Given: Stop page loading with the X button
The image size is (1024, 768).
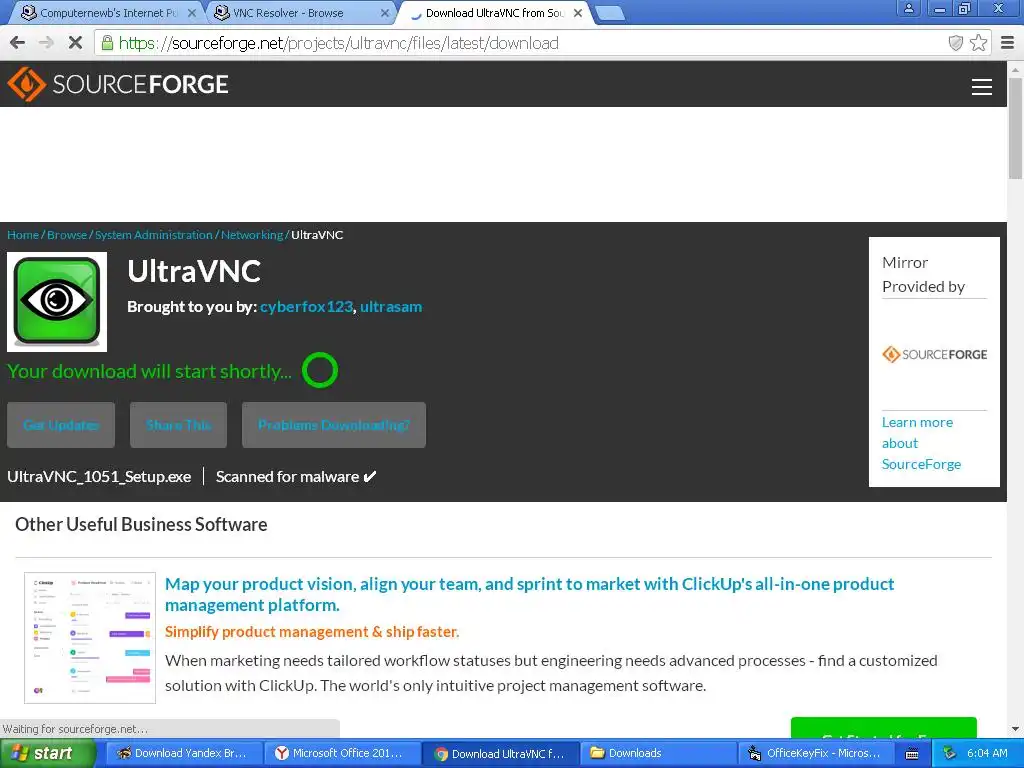Looking at the screenshot, I should [x=75, y=43].
